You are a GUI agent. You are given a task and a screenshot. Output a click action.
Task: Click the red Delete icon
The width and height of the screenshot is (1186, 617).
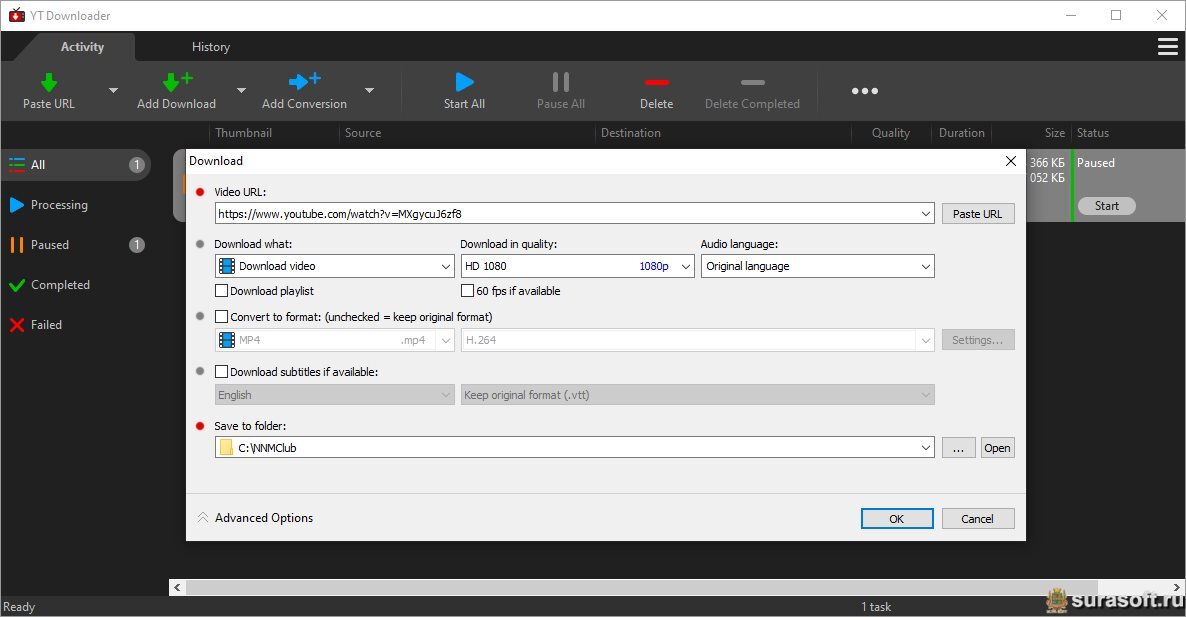click(656, 82)
